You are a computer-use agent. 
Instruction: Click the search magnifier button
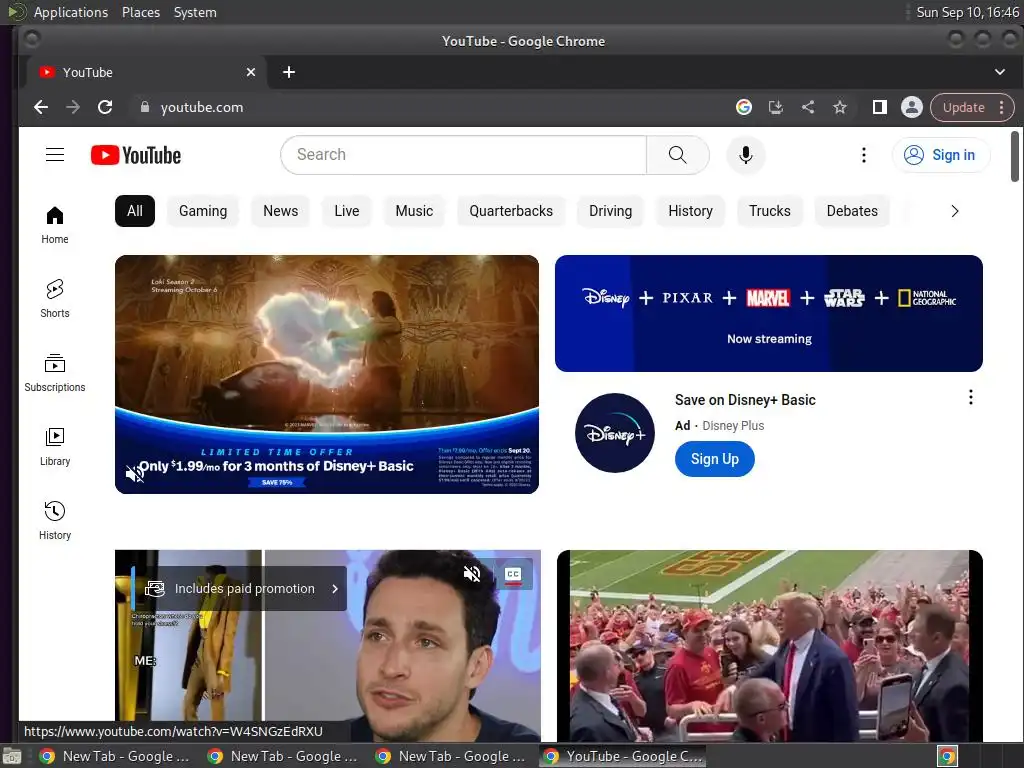677,155
